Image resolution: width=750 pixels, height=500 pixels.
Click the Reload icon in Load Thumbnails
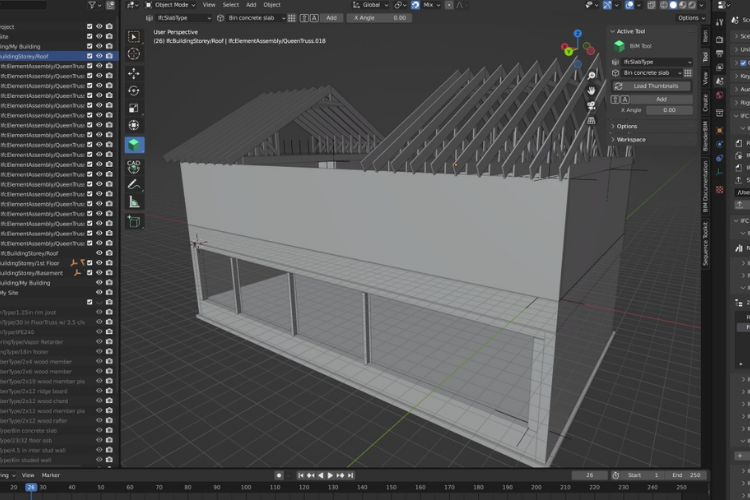618,86
